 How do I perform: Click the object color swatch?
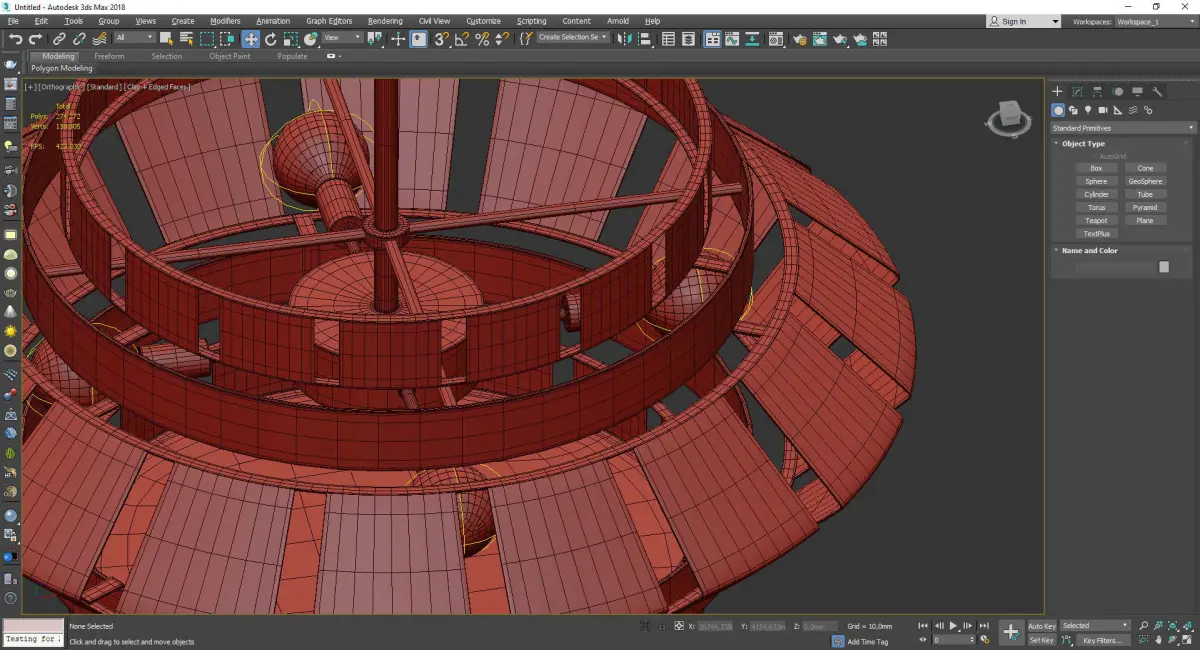(x=1164, y=267)
